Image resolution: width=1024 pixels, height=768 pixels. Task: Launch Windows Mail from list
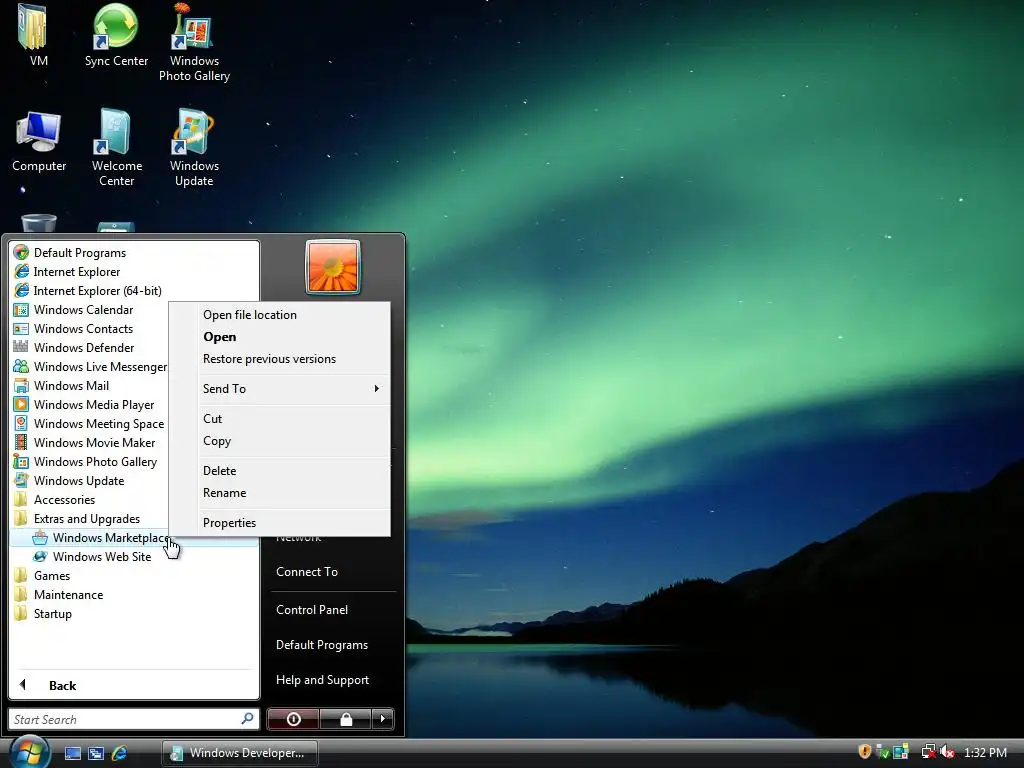90,385
